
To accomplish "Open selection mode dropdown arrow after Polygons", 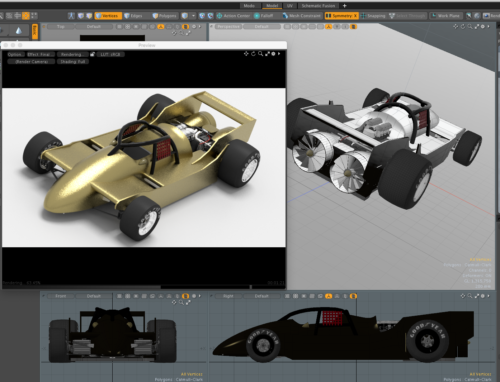I will coord(193,16).
